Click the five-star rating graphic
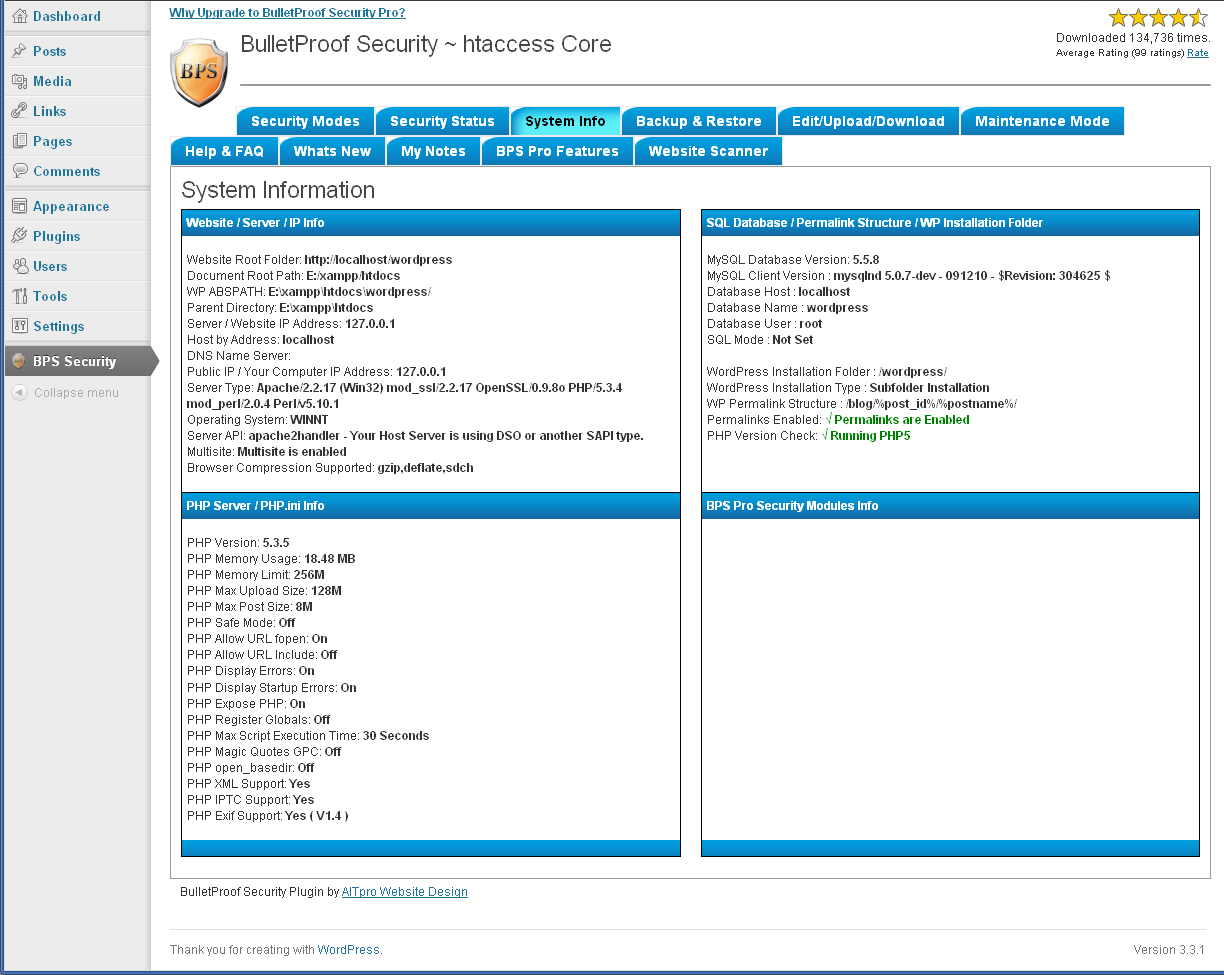1224x975 pixels. coord(1158,17)
